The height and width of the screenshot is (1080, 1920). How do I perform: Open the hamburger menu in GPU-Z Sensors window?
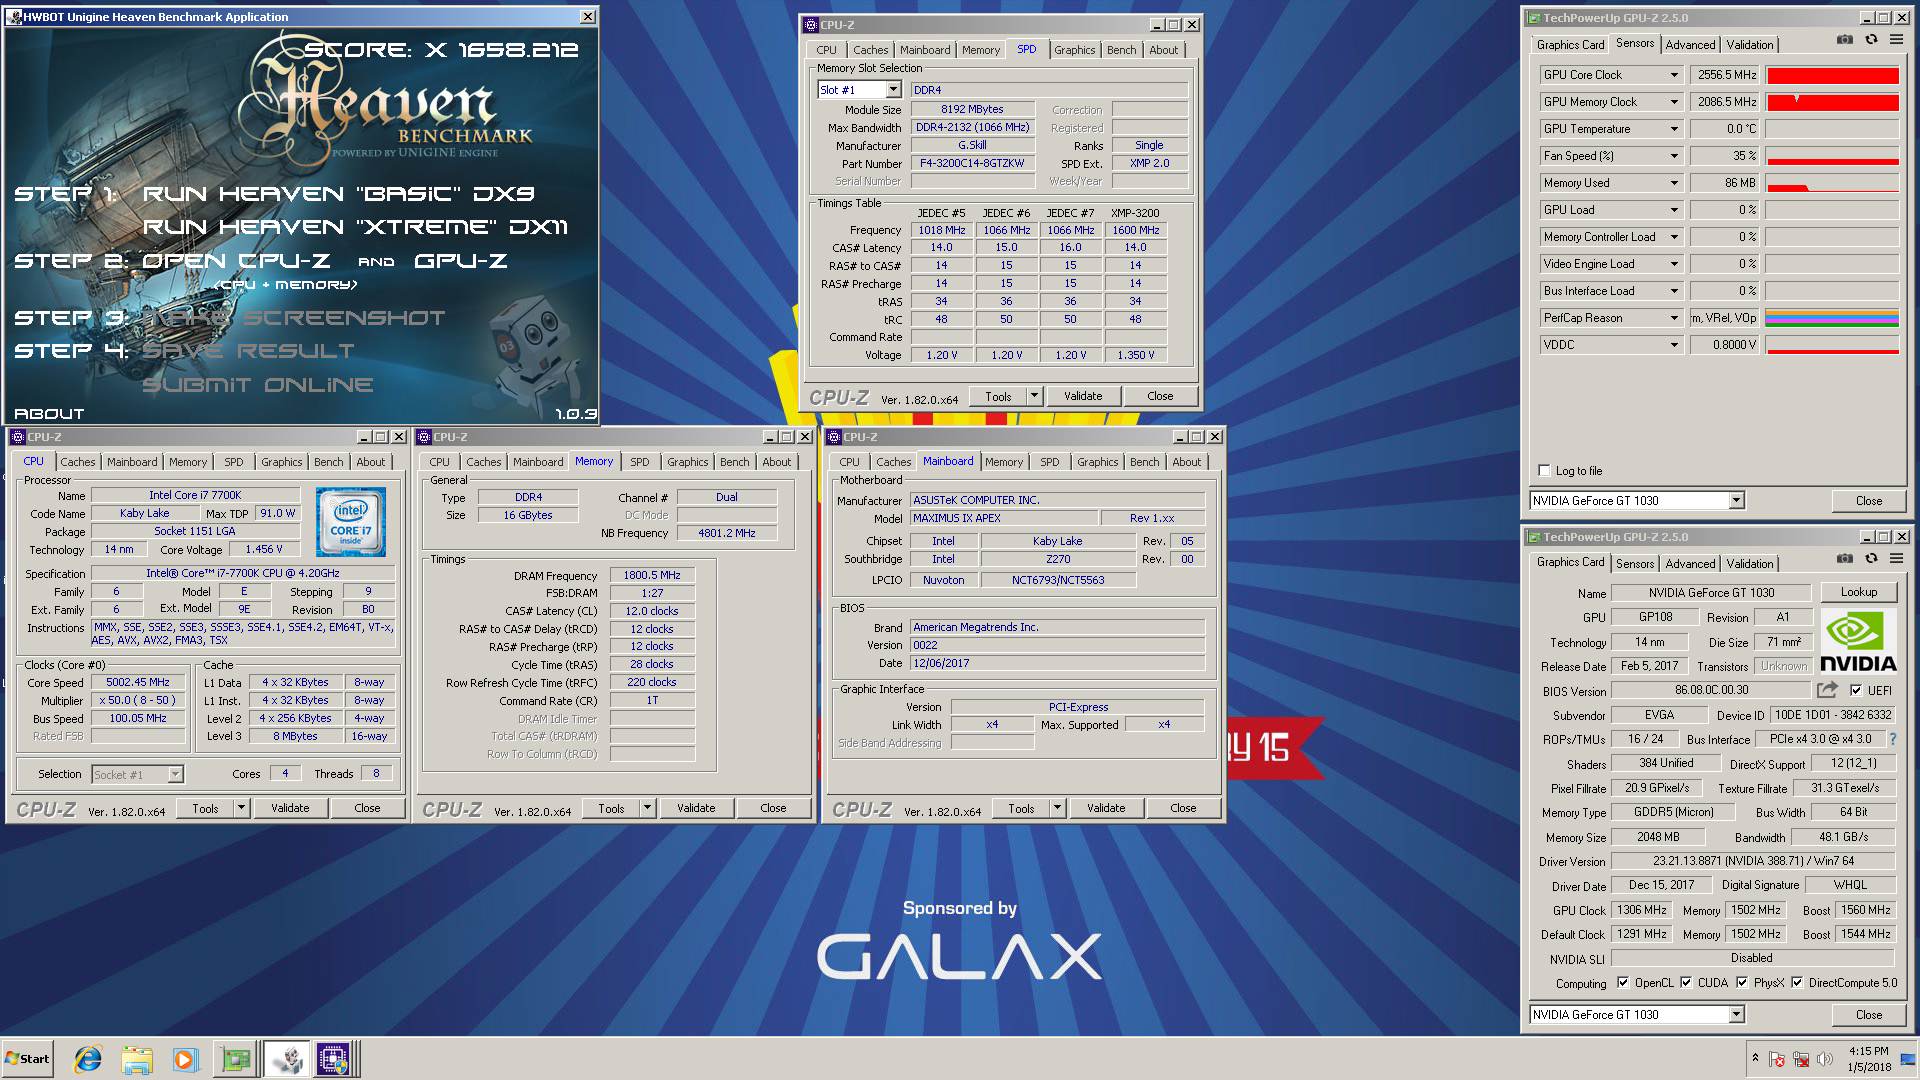click(1896, 40)
